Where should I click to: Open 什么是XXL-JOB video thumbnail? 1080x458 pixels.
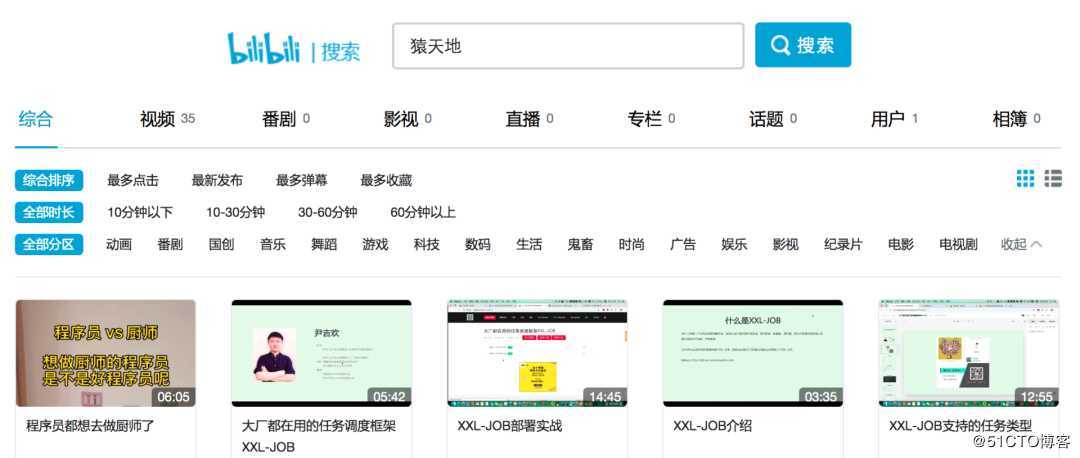[x=753, y=353]
